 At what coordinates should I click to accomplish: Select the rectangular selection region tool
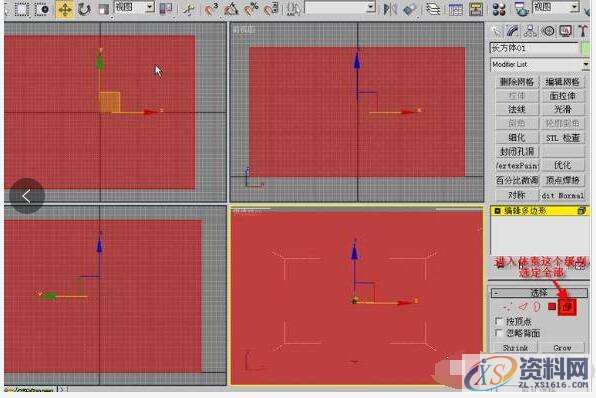[22, 9]
